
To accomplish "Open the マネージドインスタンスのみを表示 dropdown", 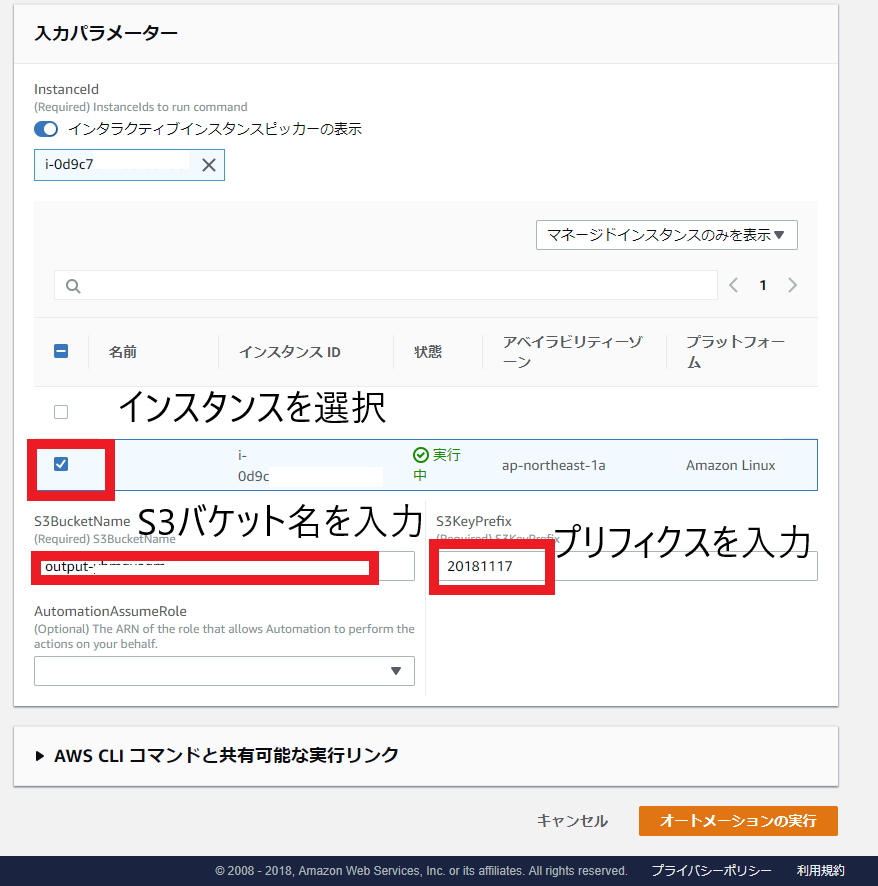I will tap(666, 235).
